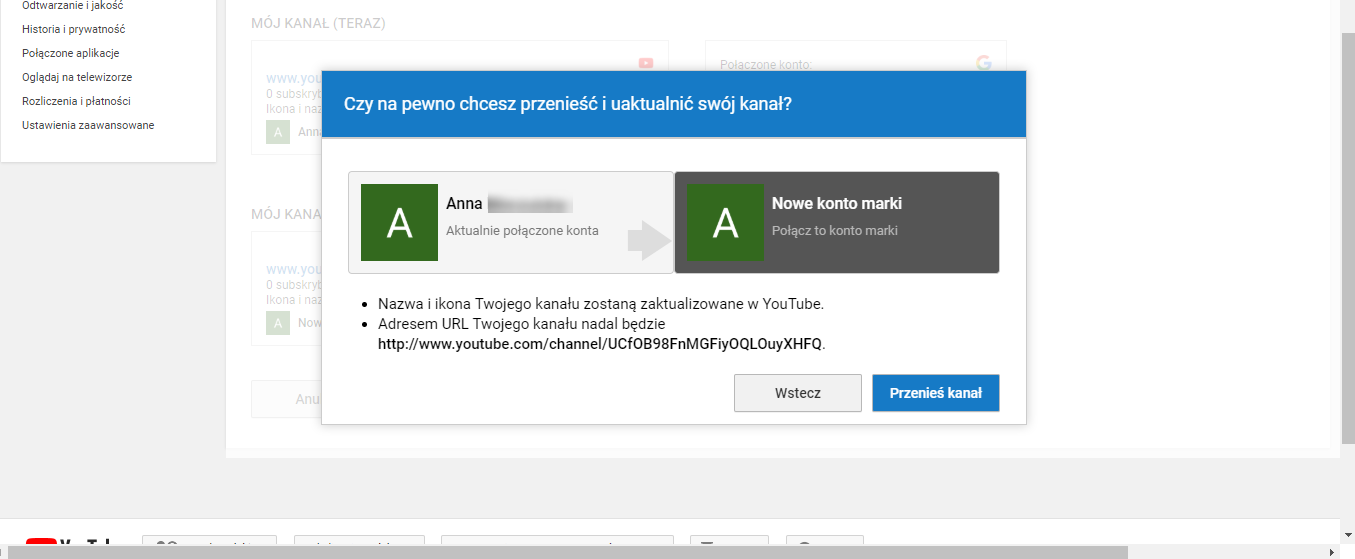Click the dimmed YouTube icon on channel card
This screenshot has height=559, width=1355.
point(646,63)
